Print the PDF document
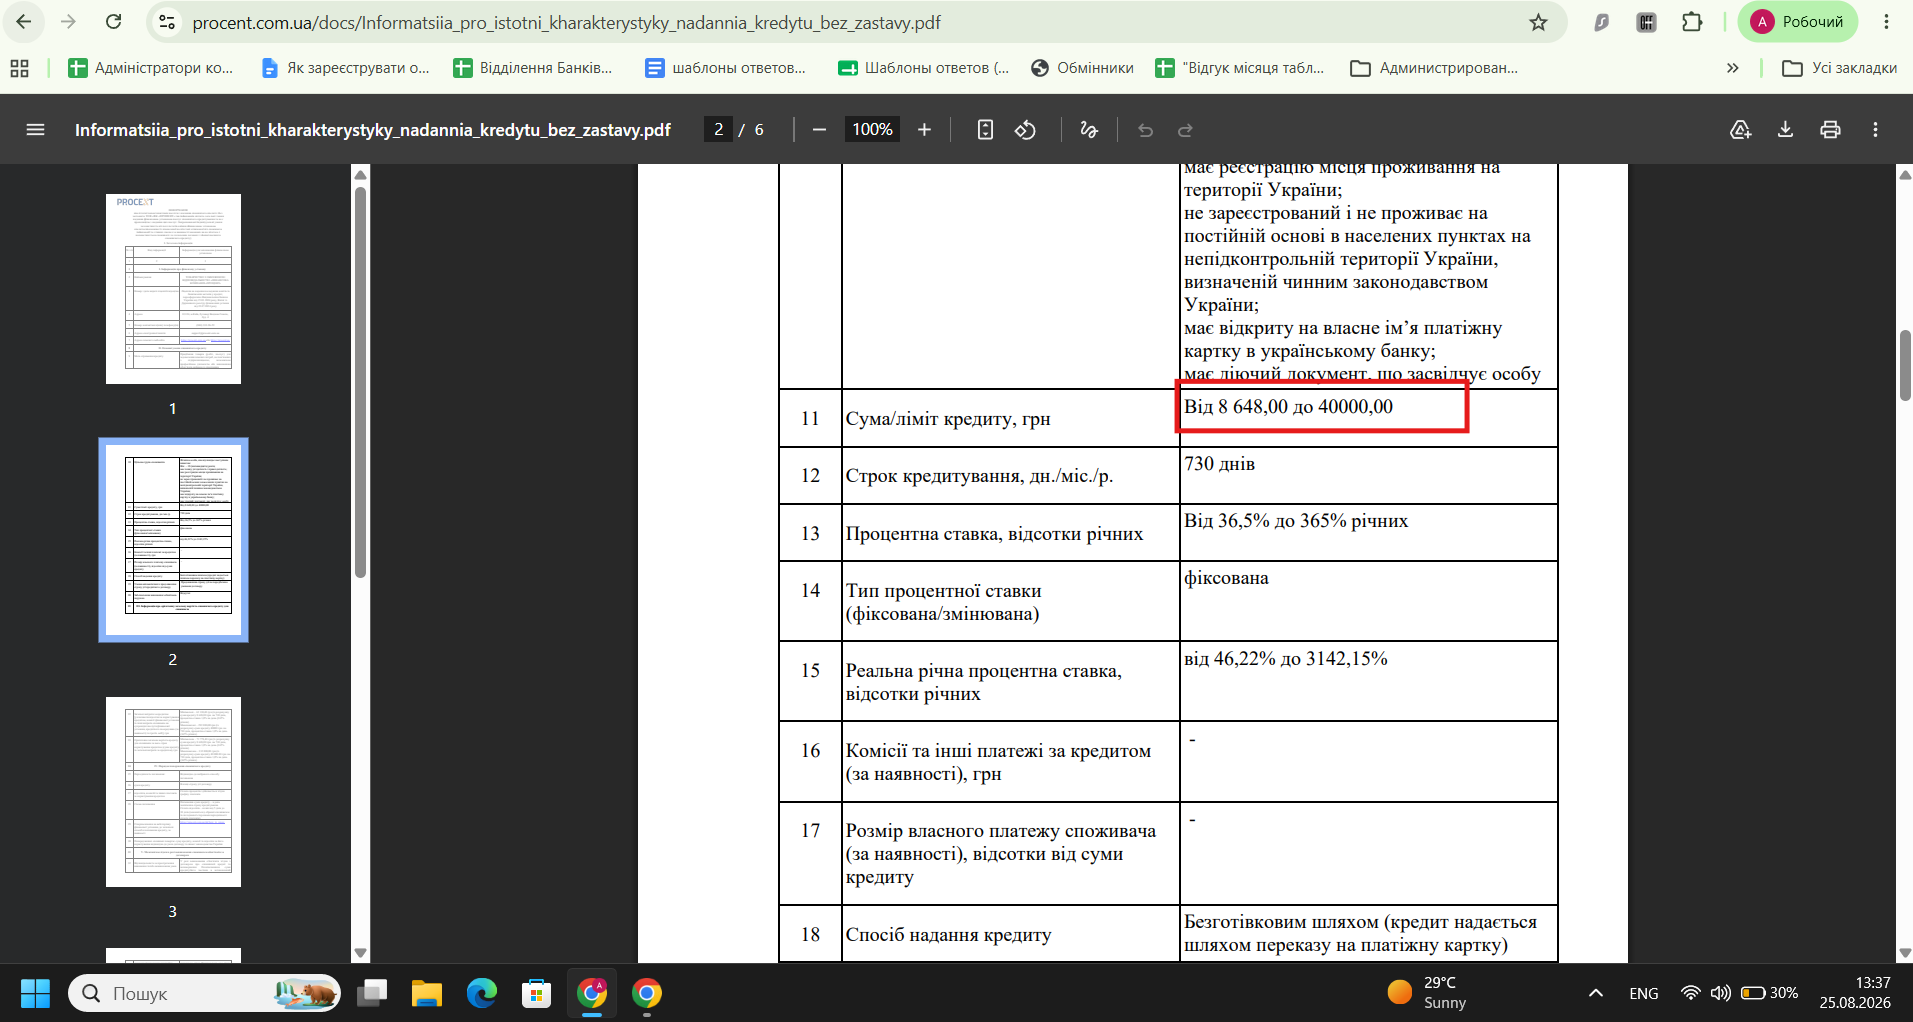This screenshot has width=1913, height=1022. coord(1830,130)
